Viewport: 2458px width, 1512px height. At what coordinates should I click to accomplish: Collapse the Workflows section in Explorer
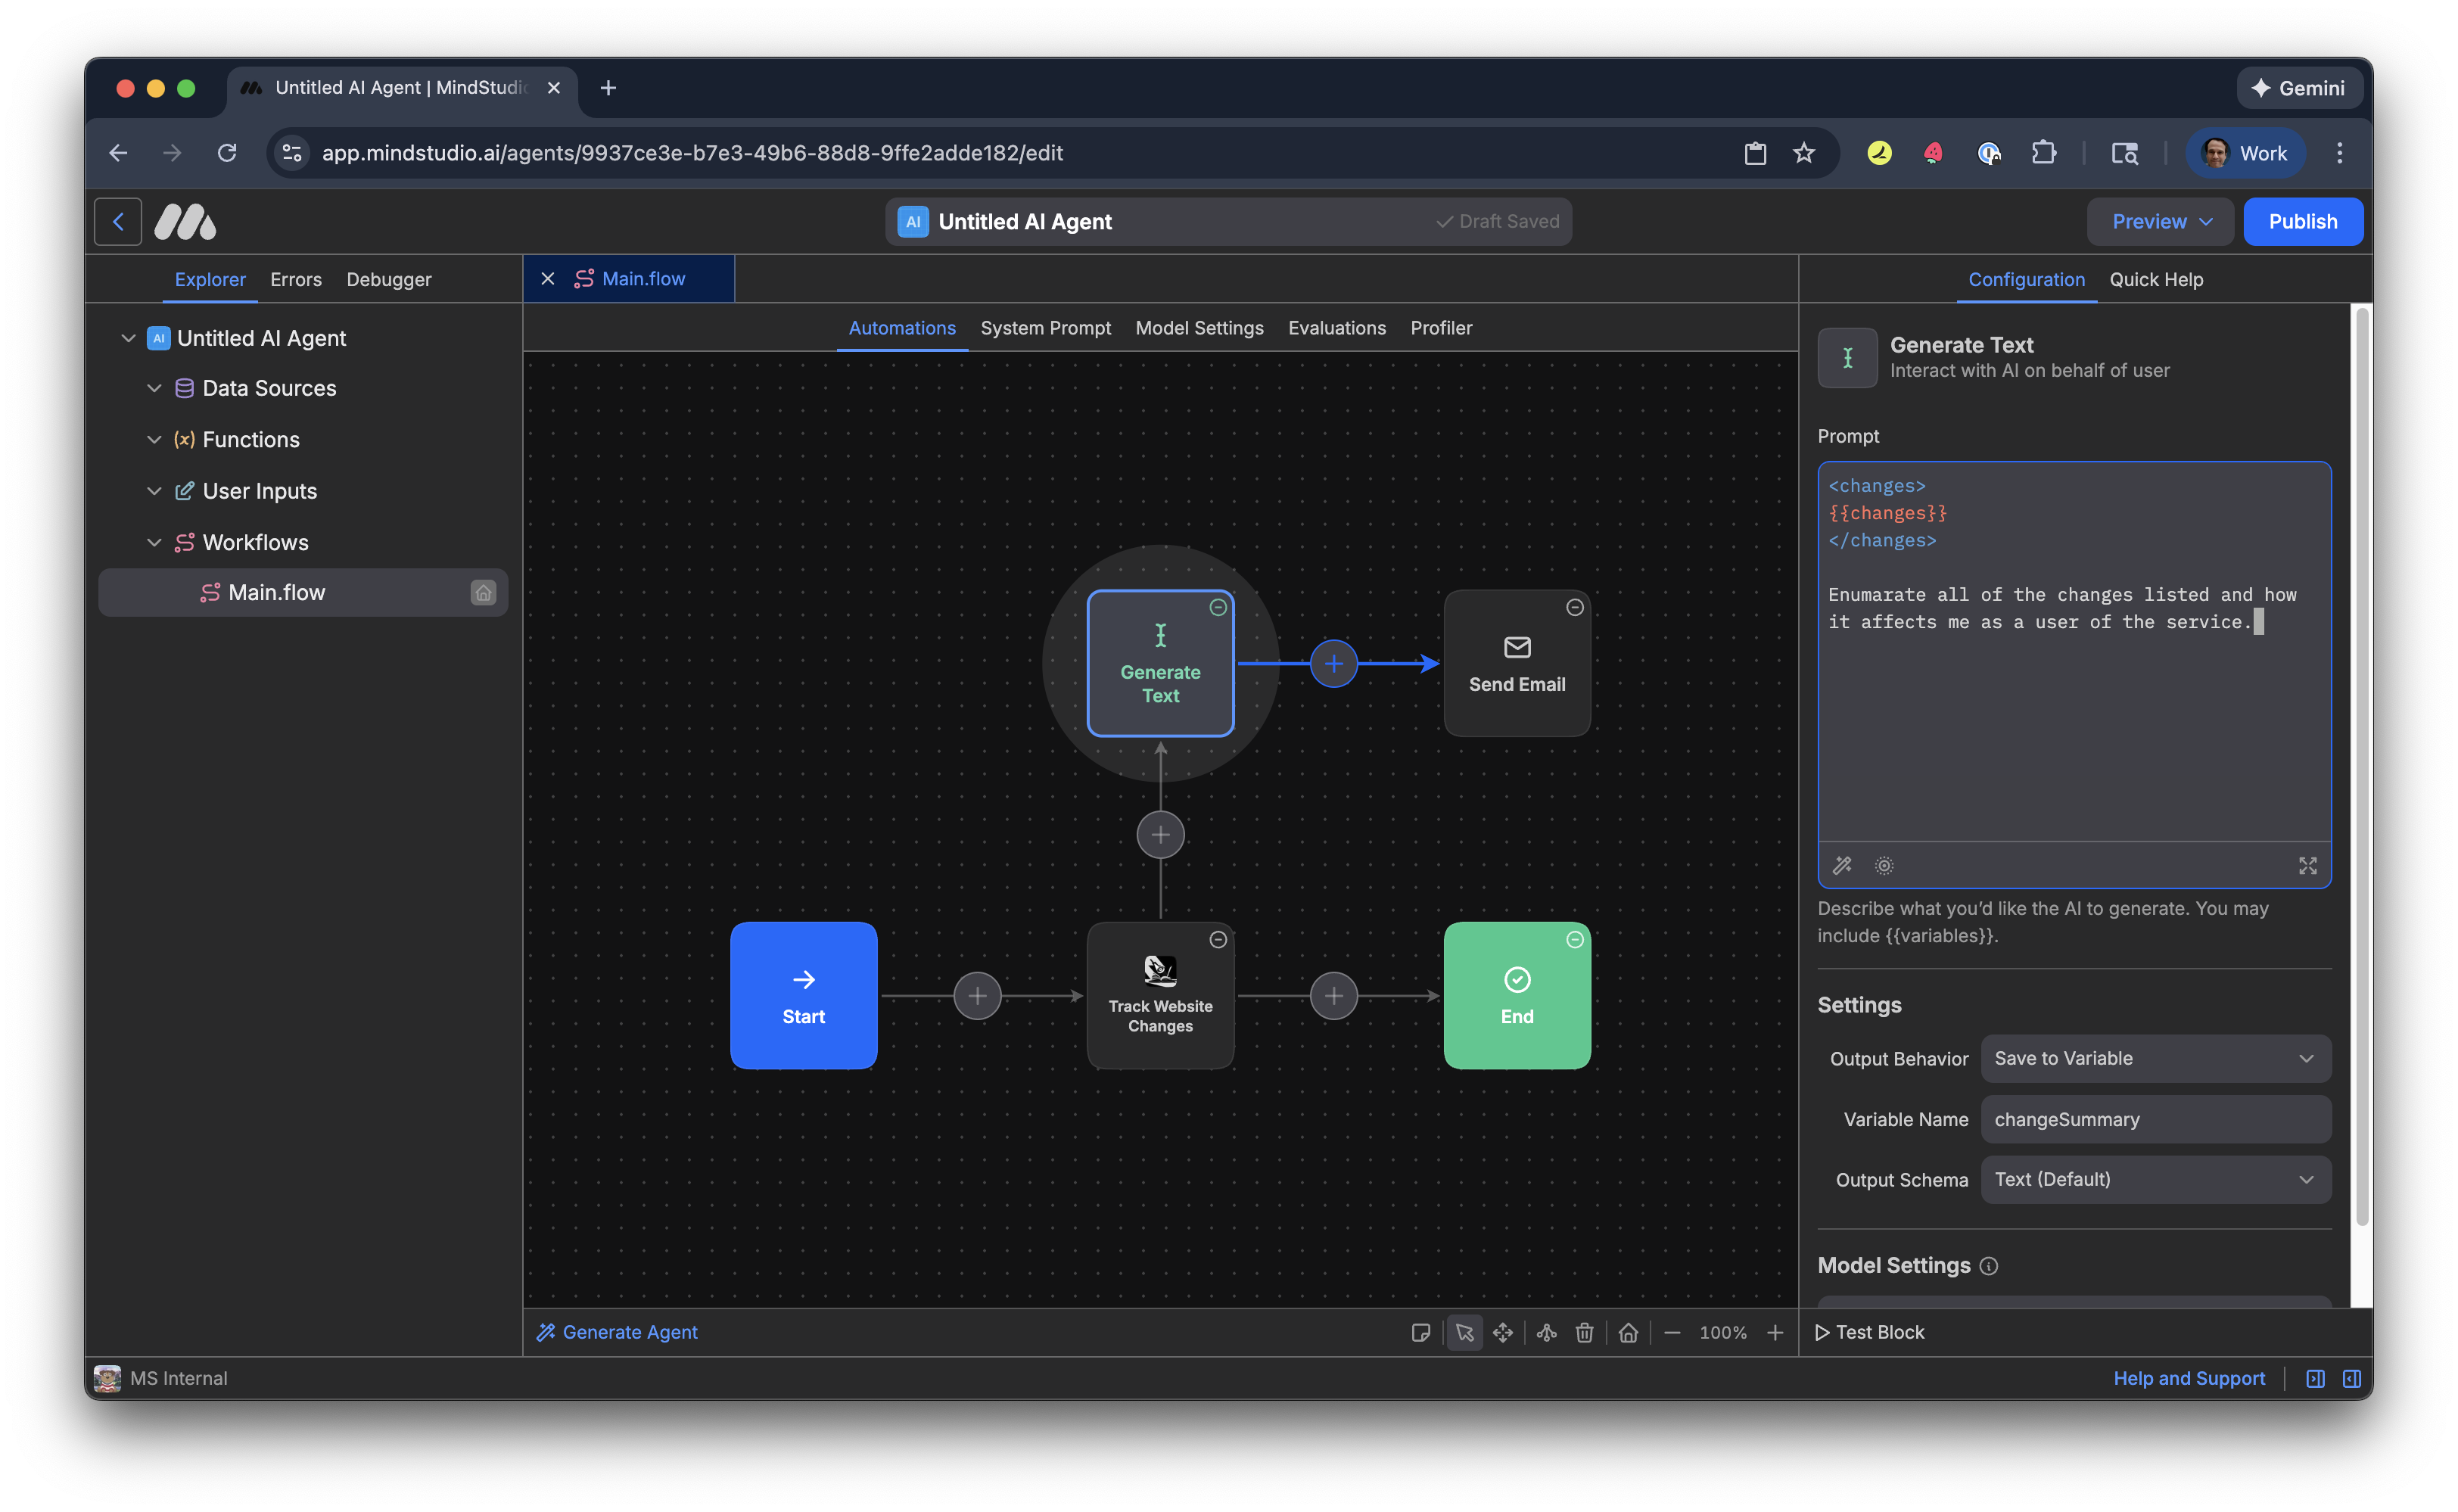(x=154, y=542)
